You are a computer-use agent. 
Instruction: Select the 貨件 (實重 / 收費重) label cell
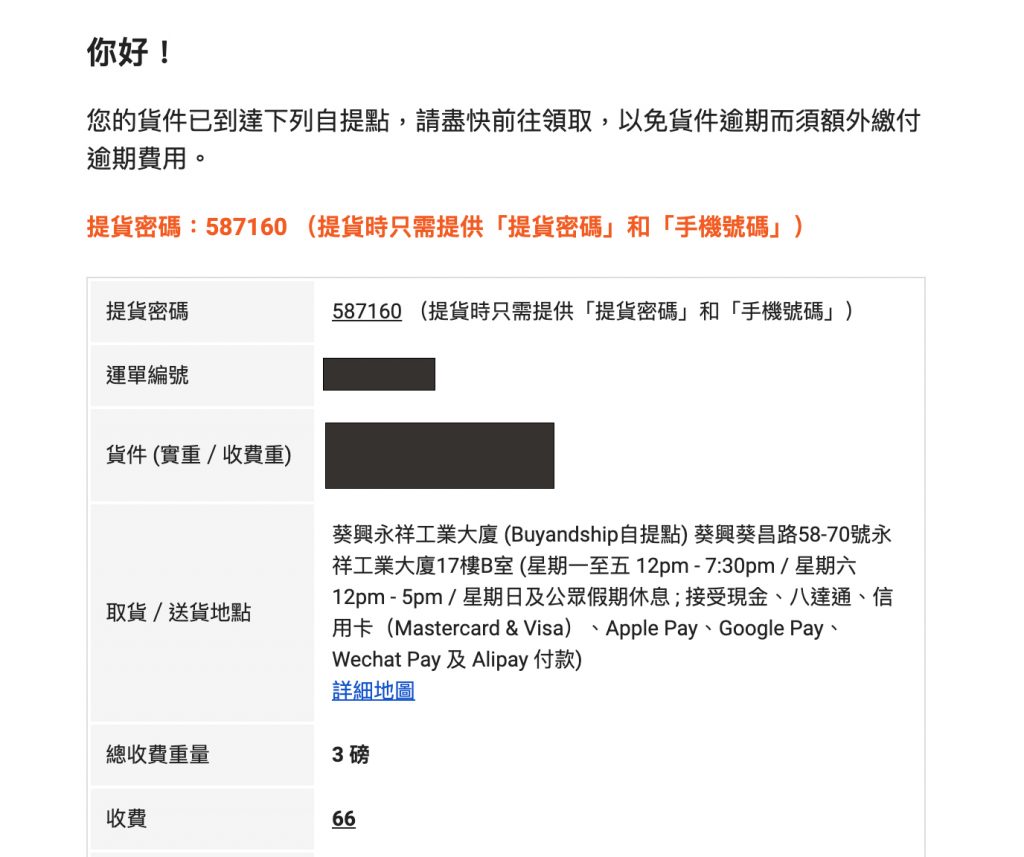click(198, 456)
